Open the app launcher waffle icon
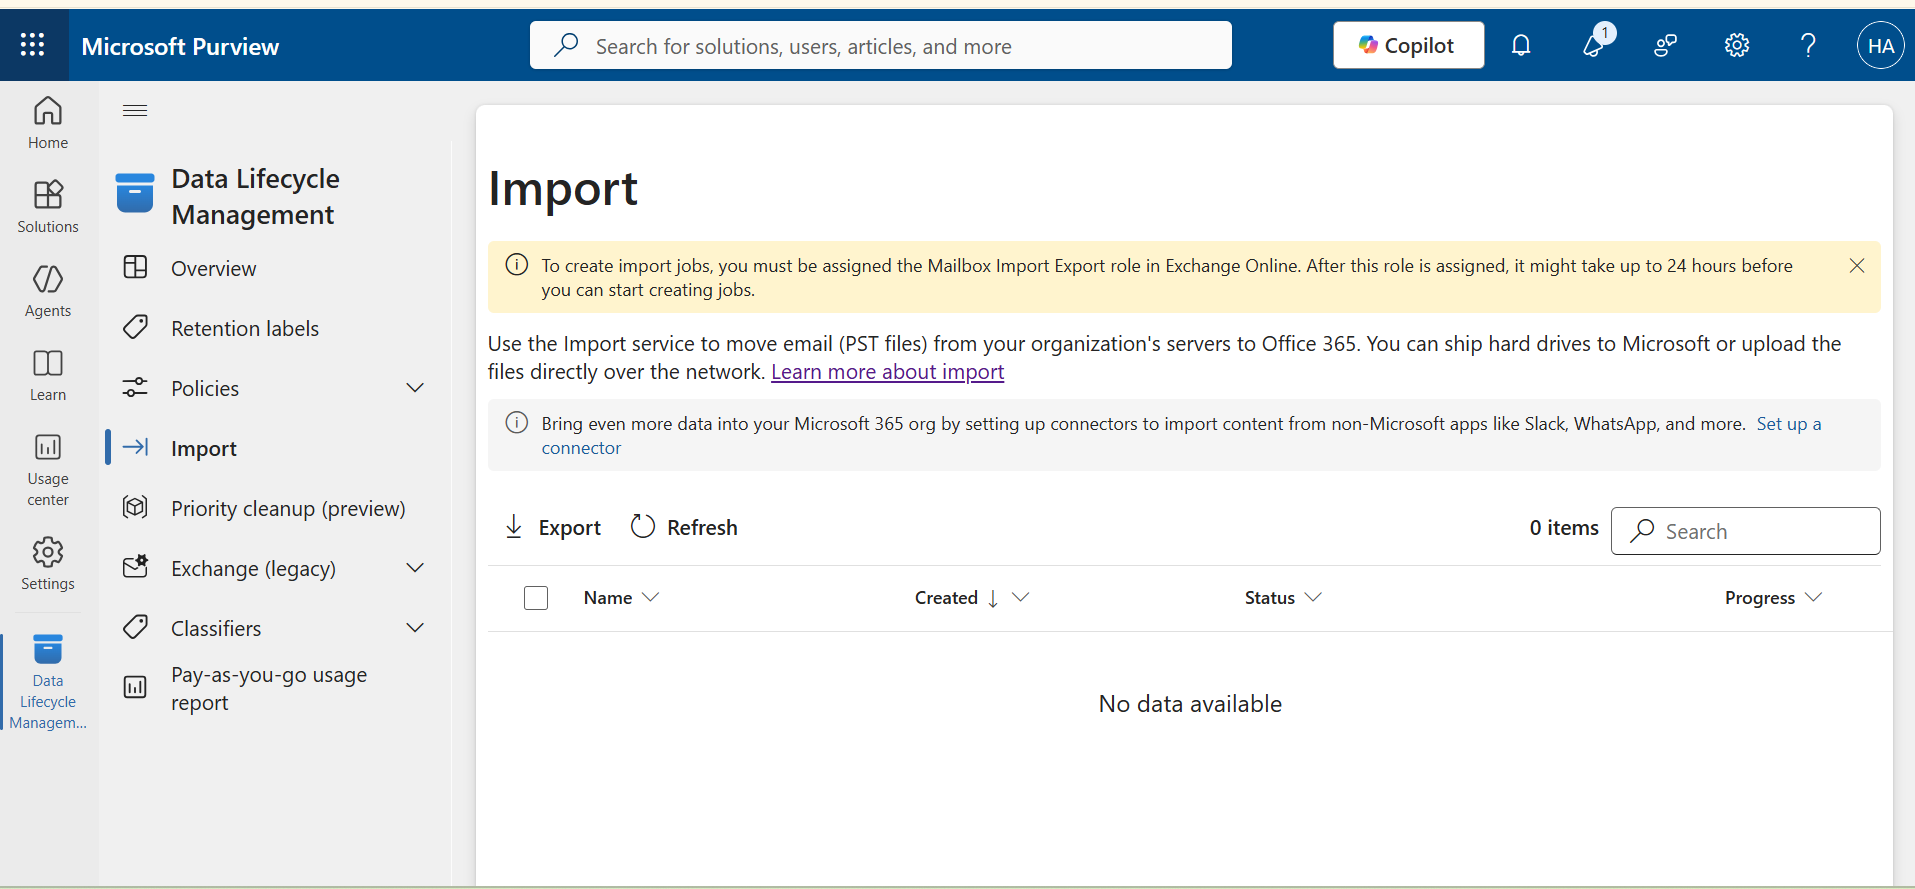Viewport: 1915px width, 889px height. (33, 45)
